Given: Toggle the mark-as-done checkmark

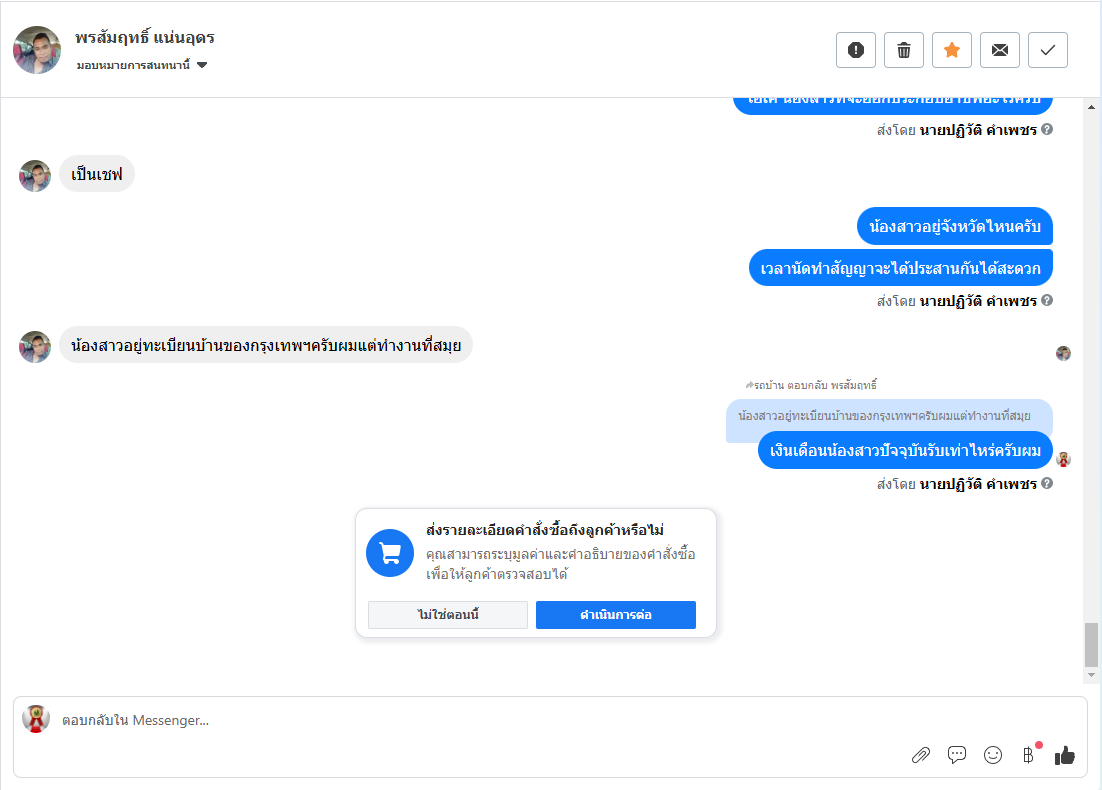Looking at the screenshot, I should [1048, 50].
